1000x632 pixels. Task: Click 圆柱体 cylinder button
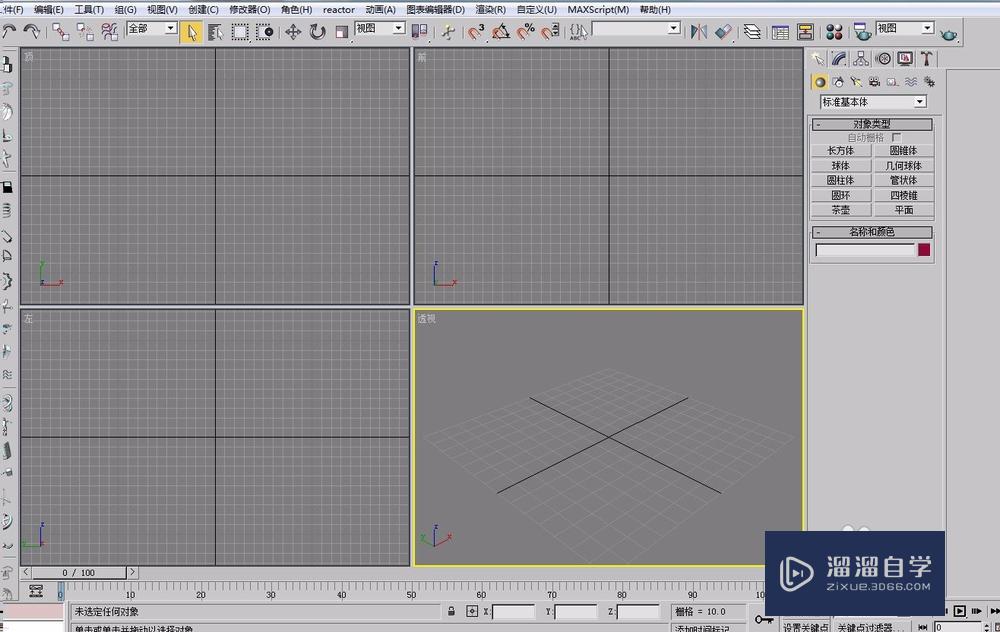841,180
